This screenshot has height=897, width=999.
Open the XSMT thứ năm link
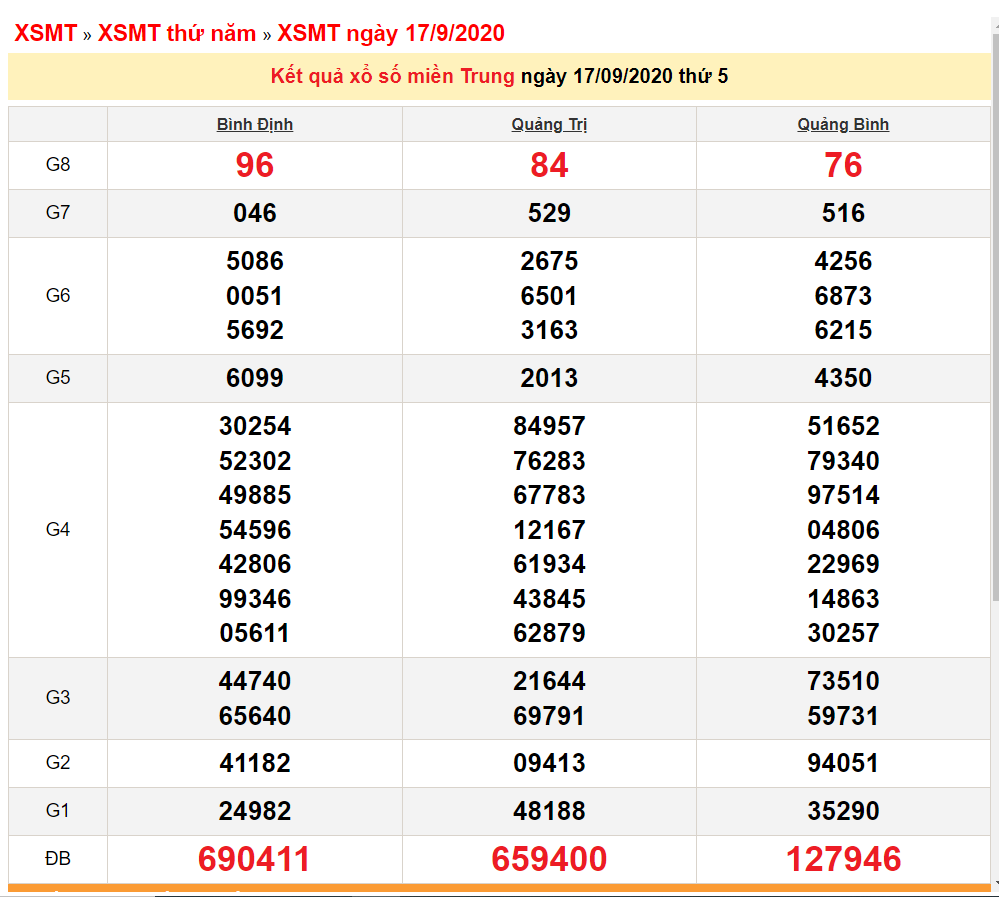coord(178,32)
